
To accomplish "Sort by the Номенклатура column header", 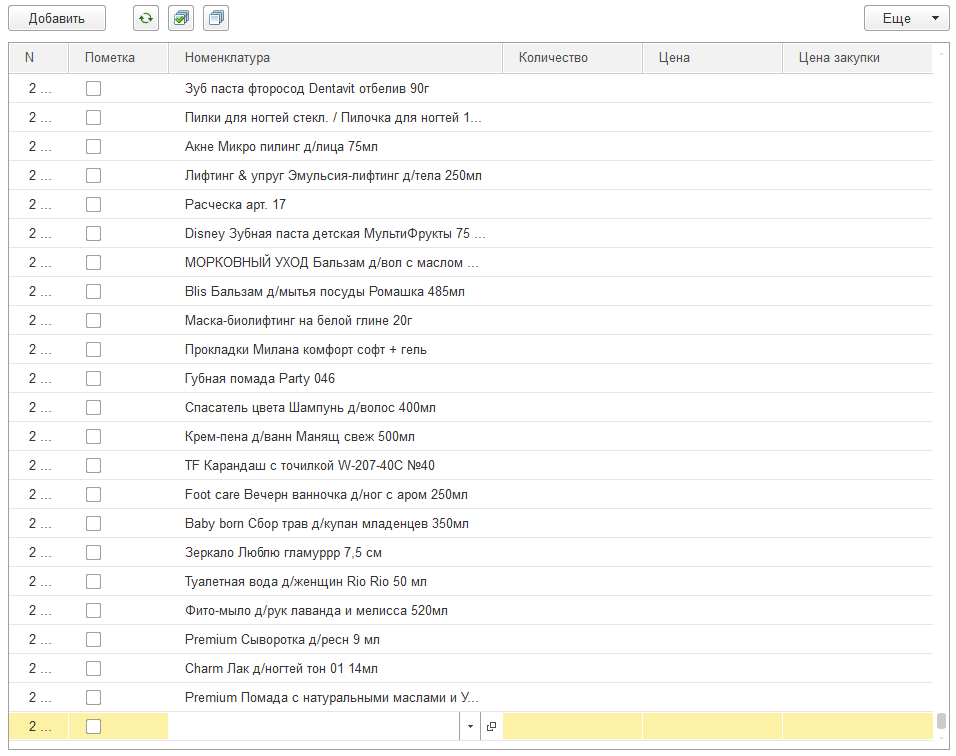I will click(335, 58).
